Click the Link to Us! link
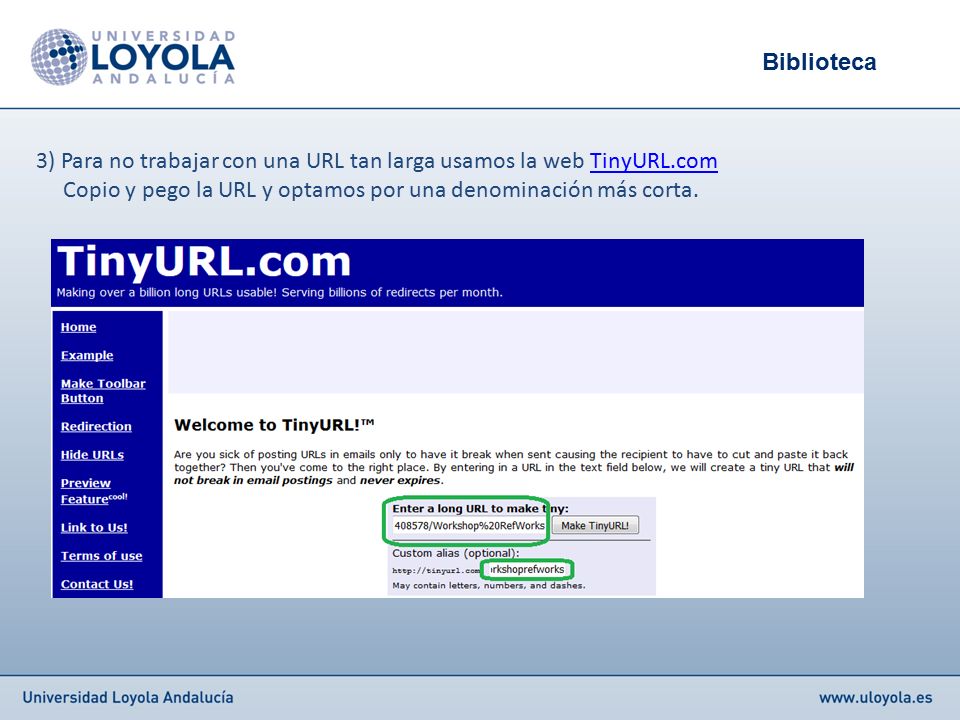Viewport: 960px width, 720px height. [x=94, y=527]
